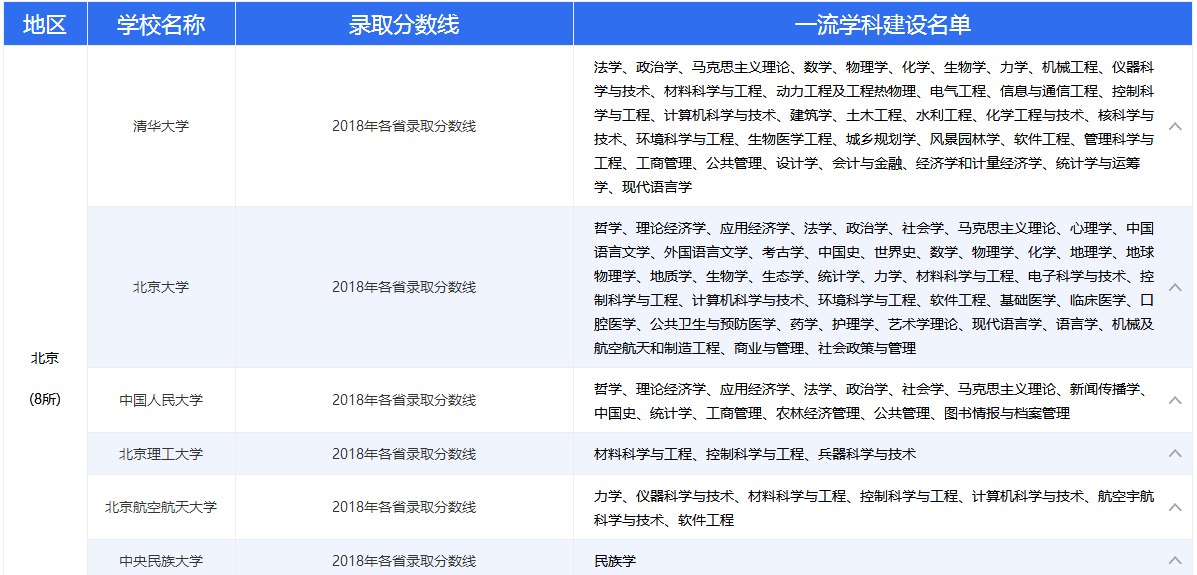Click 北京大学's subject list text
This screenshot has width=1197, height=575.
(874, 288)
